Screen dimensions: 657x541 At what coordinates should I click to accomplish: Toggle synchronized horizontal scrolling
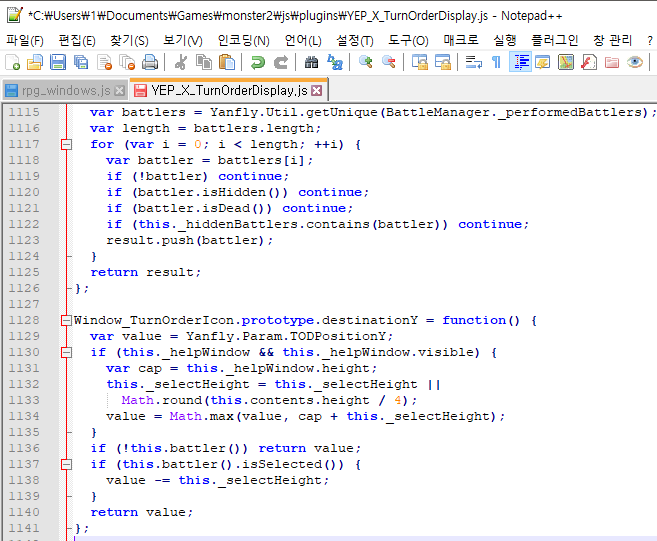click(x=442, y=62)
